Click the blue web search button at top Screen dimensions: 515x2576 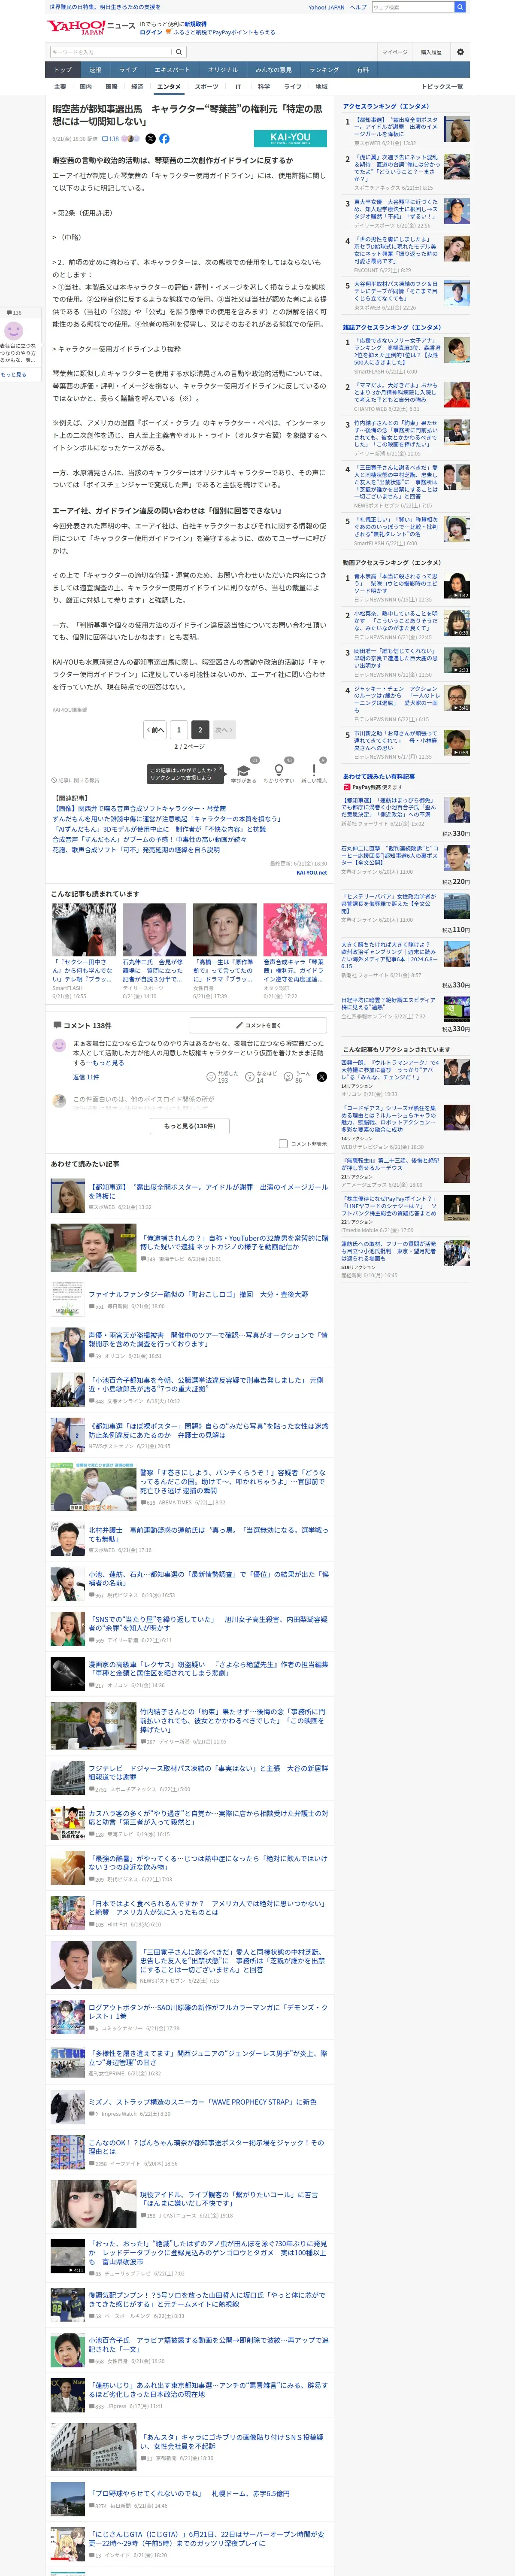pos(460,7)
